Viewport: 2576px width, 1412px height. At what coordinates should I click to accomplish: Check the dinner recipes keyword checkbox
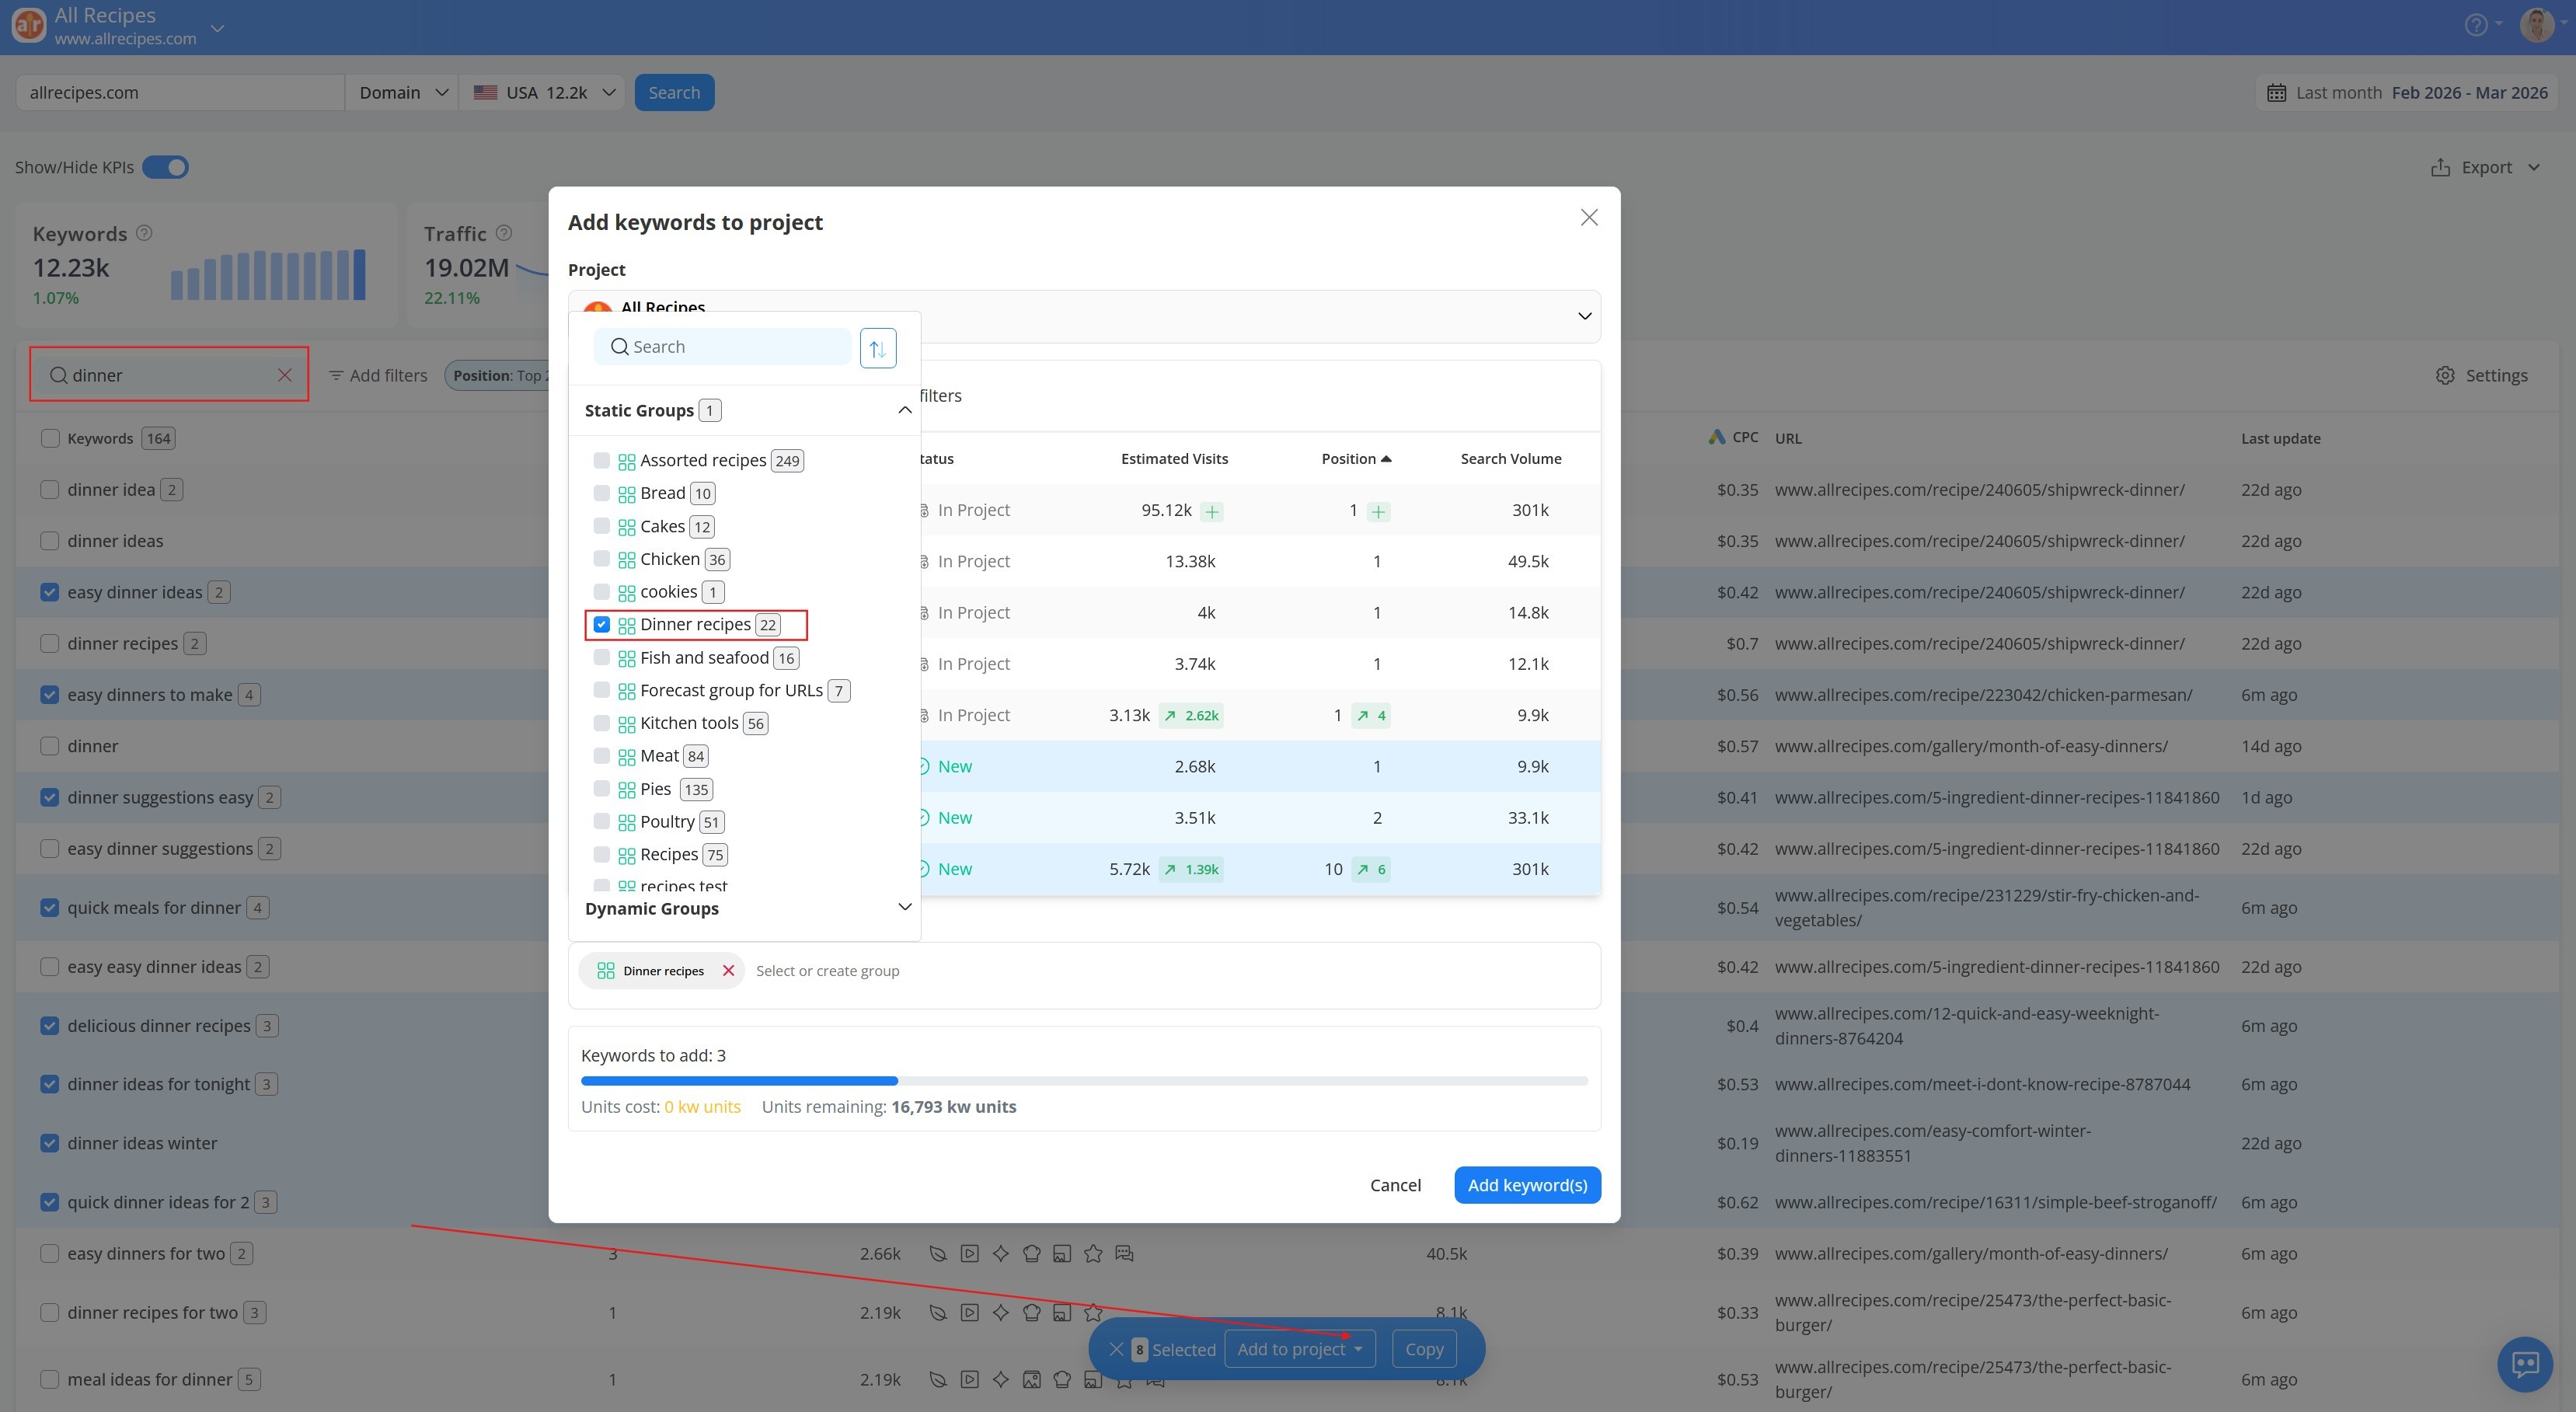tap(50, 643)
